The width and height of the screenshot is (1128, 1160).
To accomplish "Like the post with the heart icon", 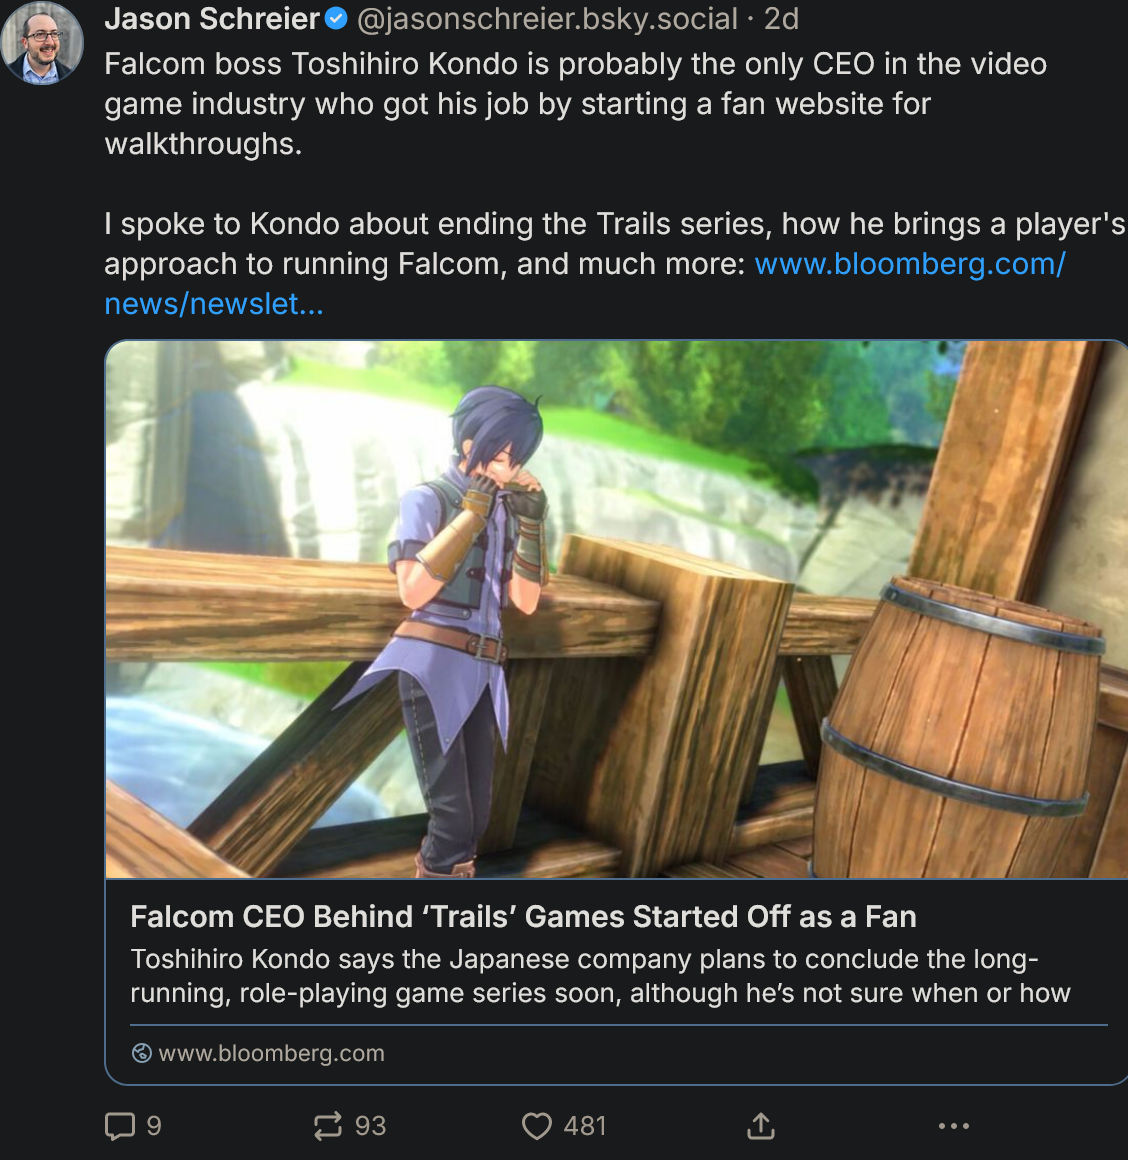I will 537,1127.
